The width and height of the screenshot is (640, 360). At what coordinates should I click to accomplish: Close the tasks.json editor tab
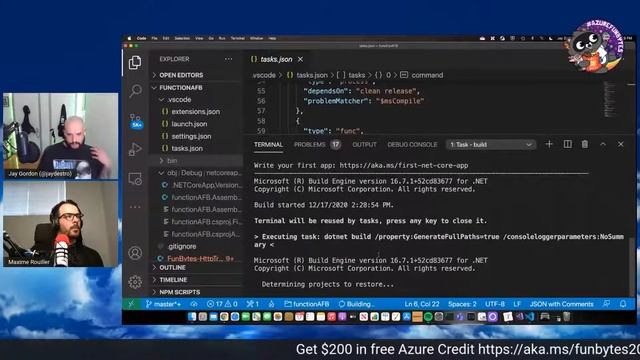[300, 59]
